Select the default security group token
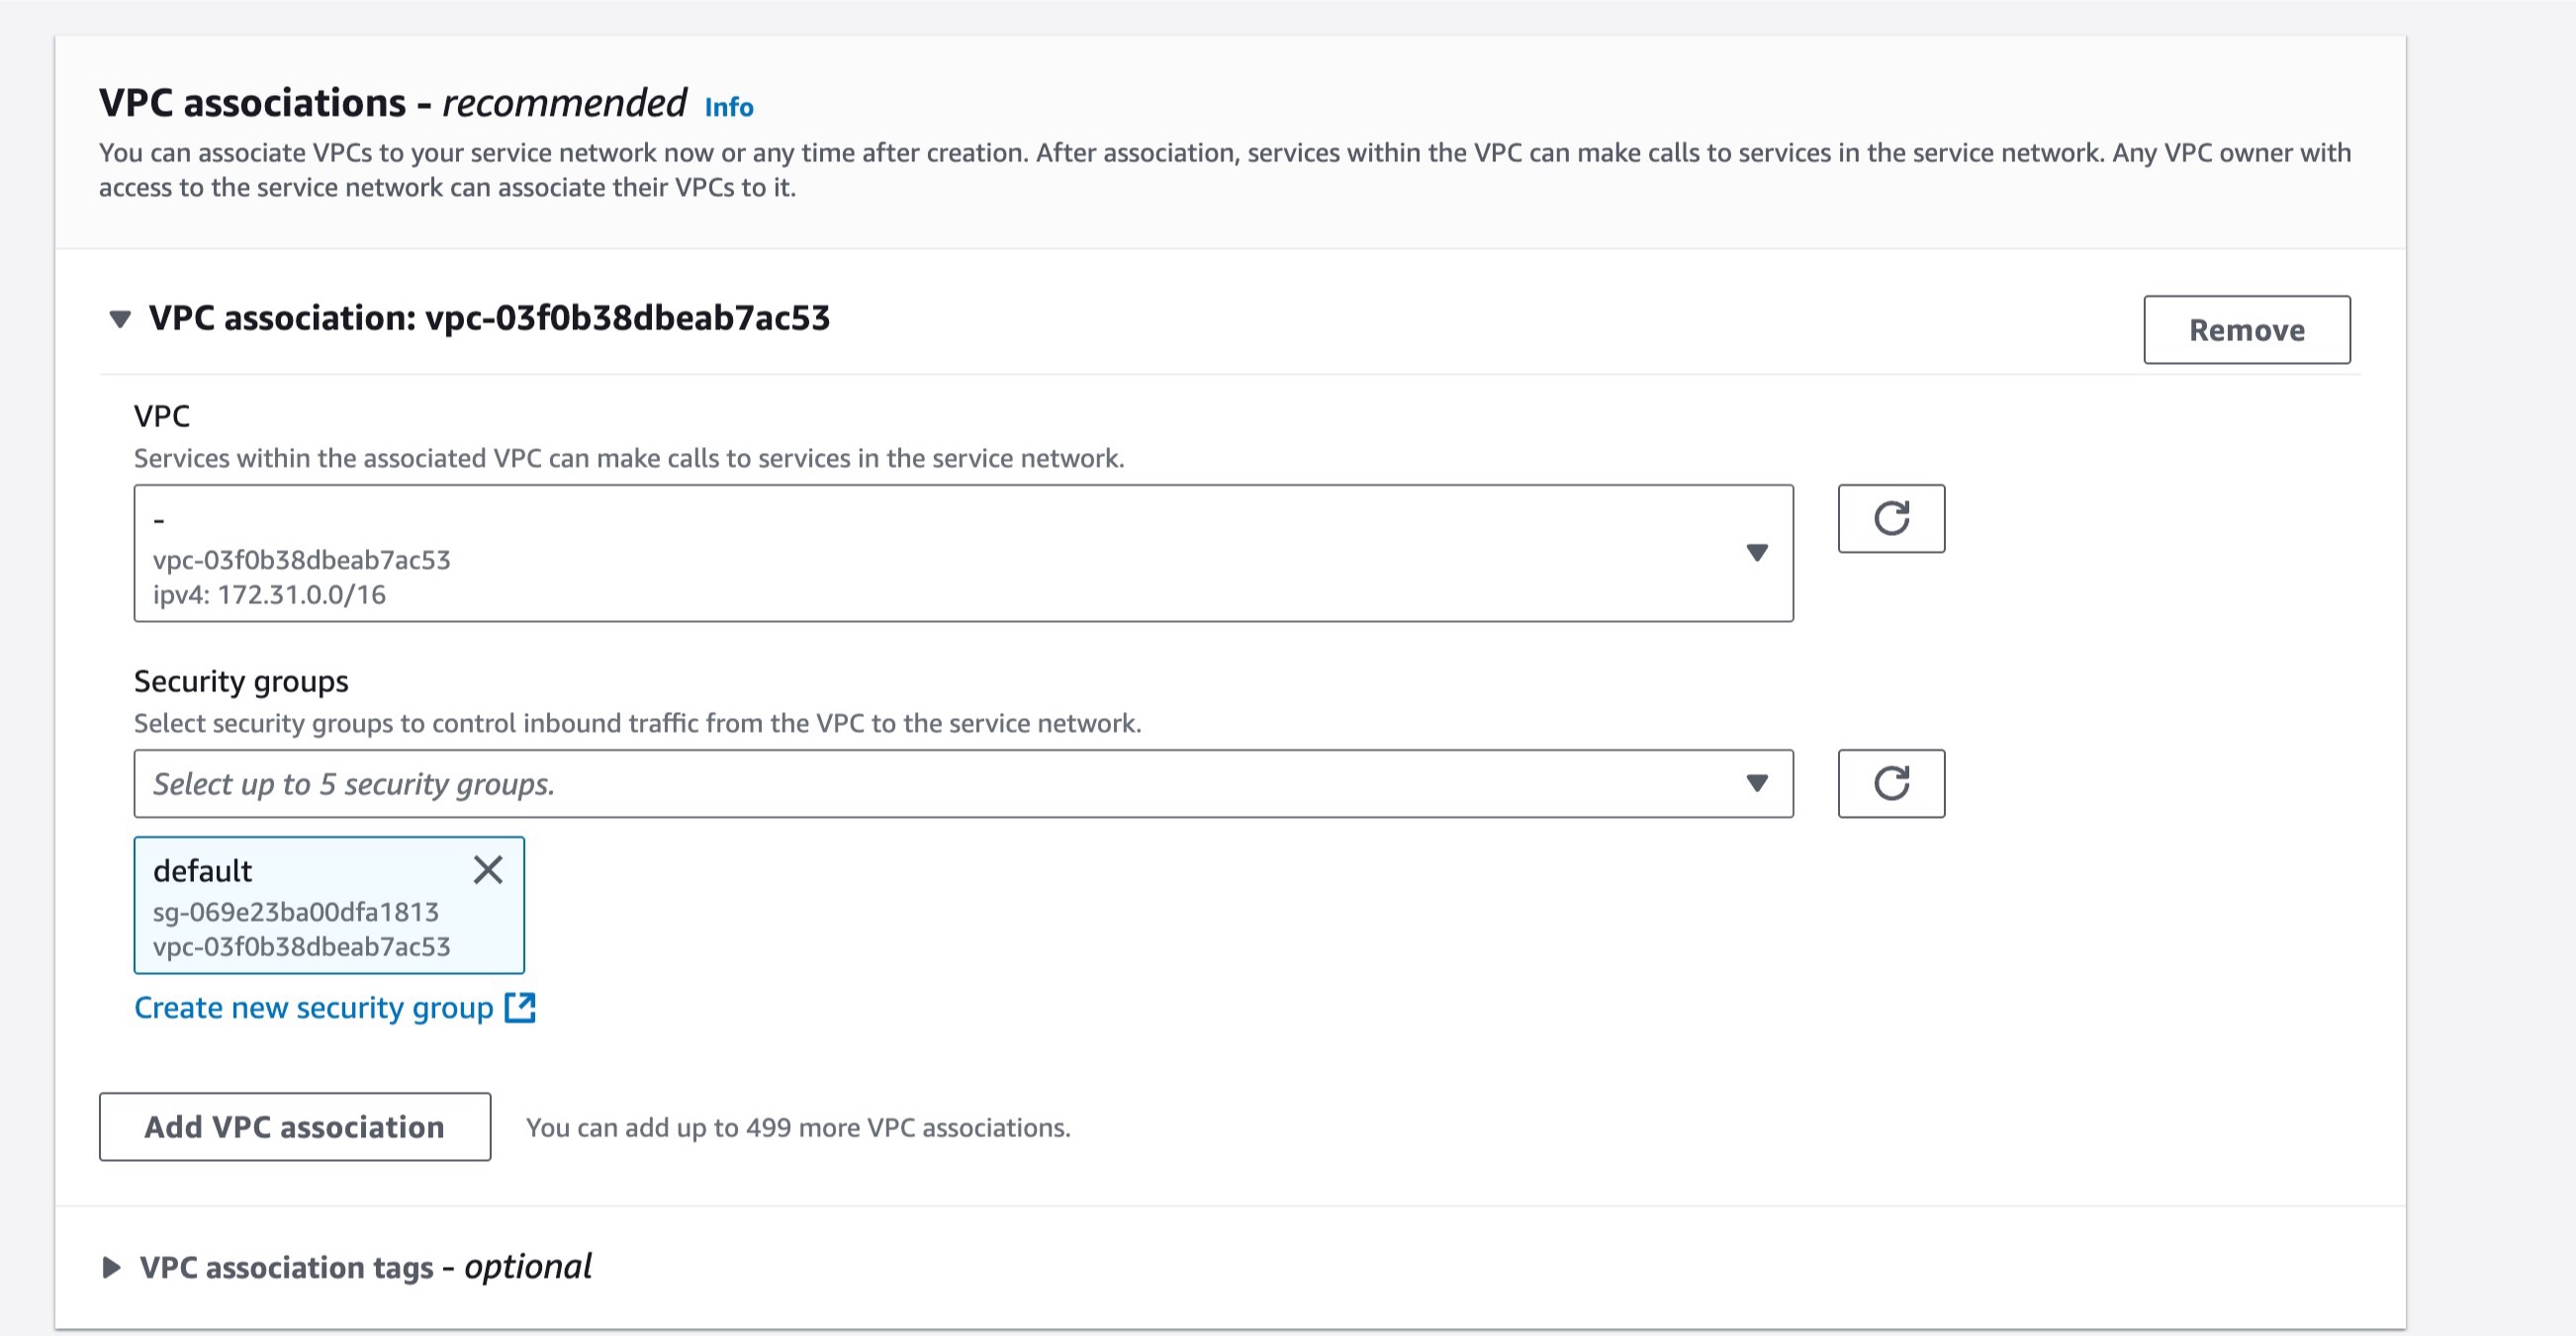The width and height of the screenshot is (2576, 1336). (329, 905)
